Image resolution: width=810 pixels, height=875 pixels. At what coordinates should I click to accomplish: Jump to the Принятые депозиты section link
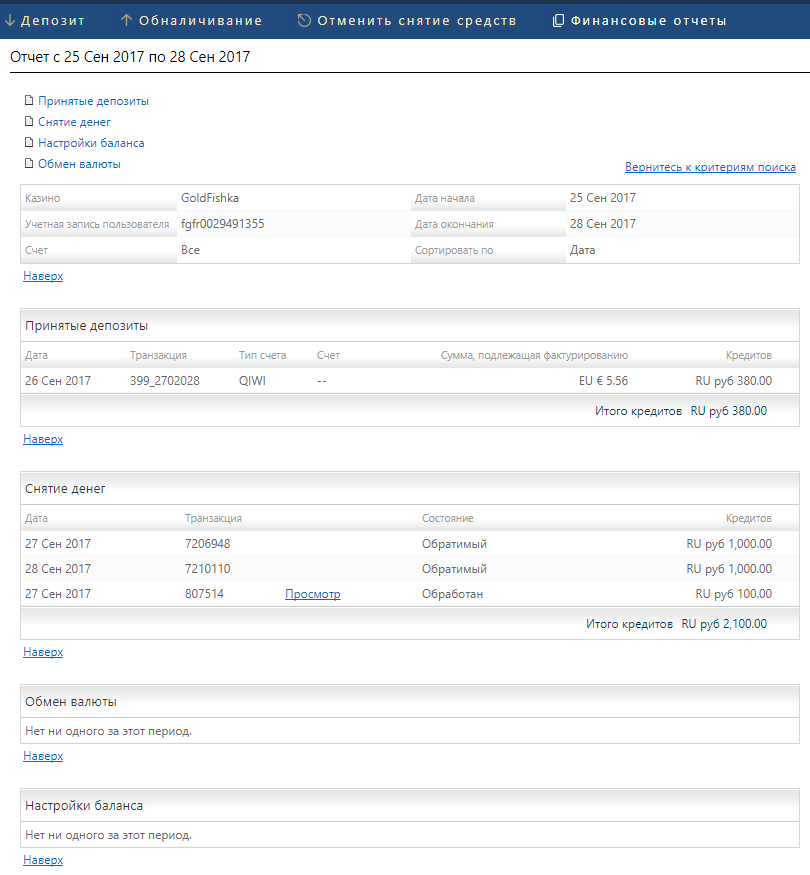93,101
